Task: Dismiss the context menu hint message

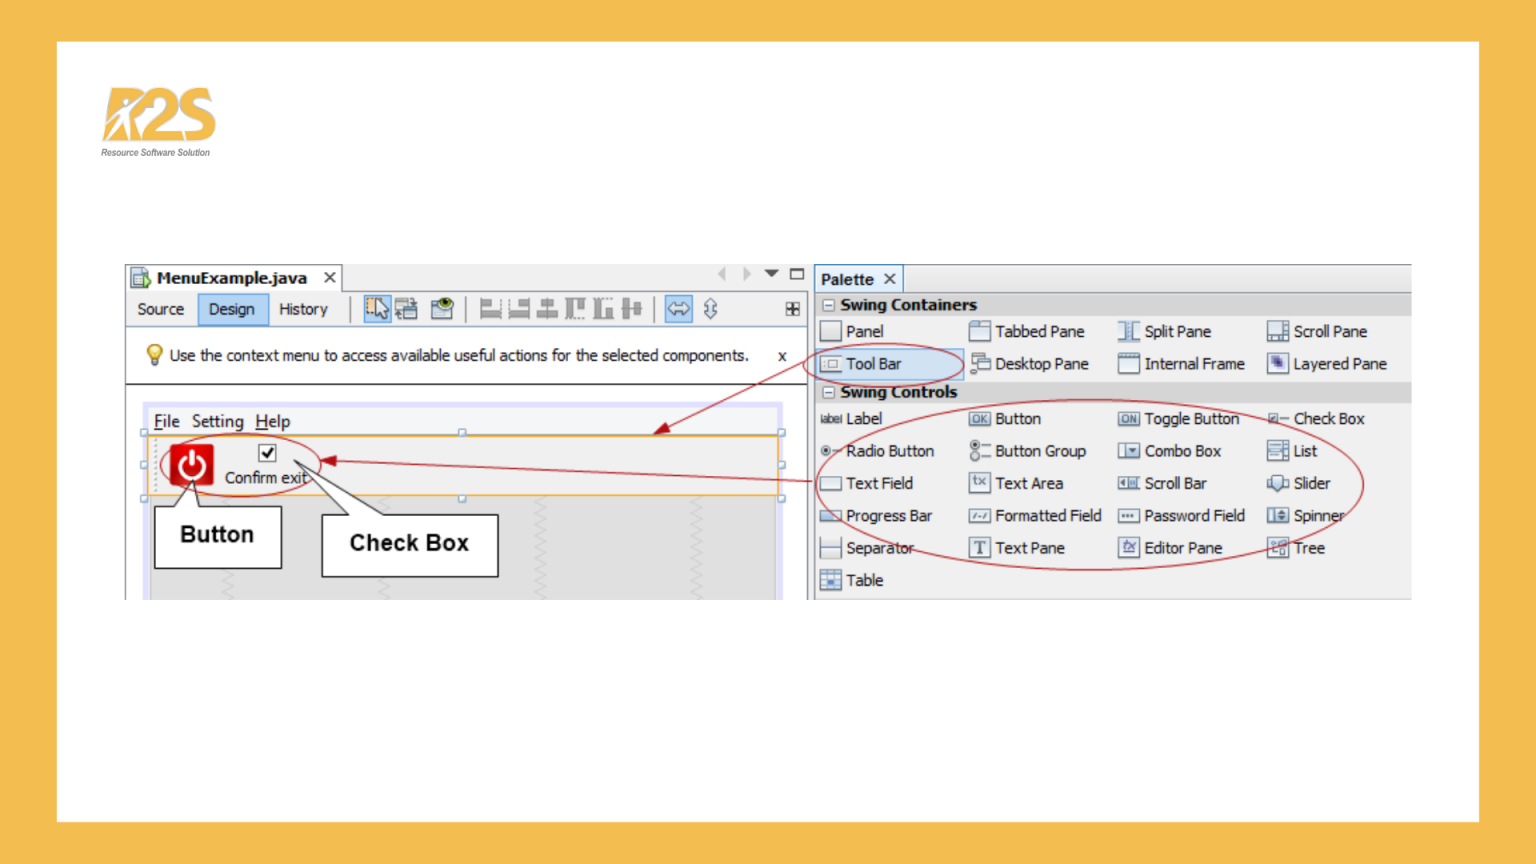Action: (x=782, y=356)
